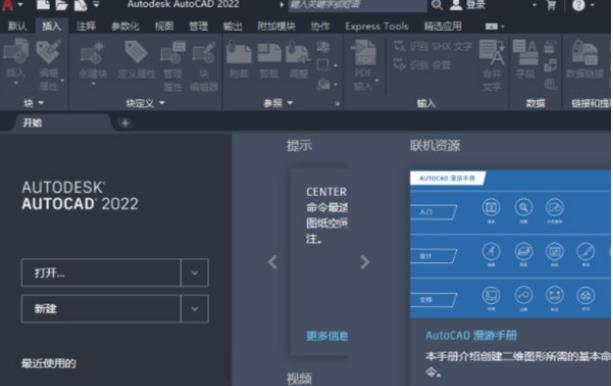Image resolution: width=613 pixels, height=386 pixels.
Task: Show the next tip with the right arrow
Action: 364,262
